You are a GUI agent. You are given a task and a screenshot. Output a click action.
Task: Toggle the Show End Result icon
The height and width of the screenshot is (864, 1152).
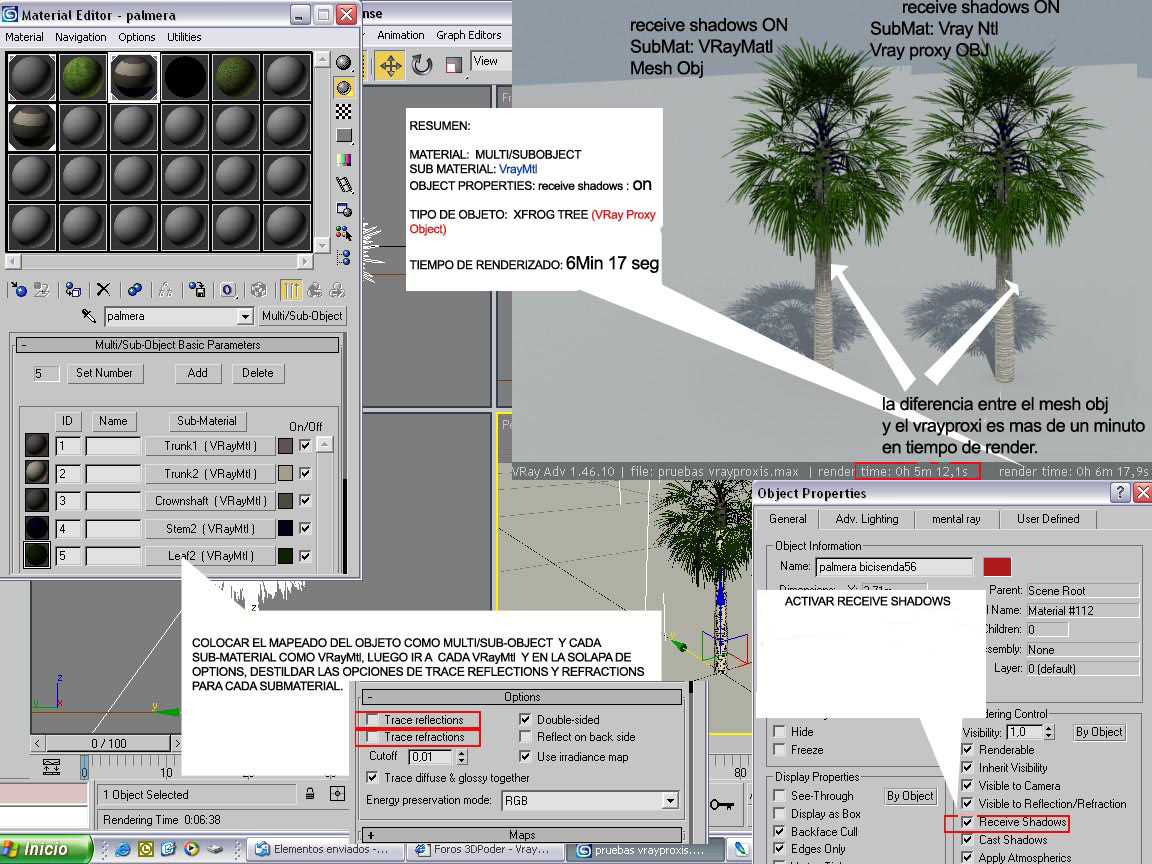pos(290,290)
